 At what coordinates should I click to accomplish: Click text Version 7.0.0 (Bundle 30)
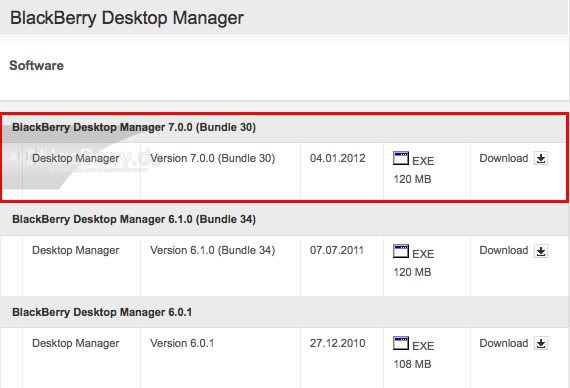tap(213, 158)
